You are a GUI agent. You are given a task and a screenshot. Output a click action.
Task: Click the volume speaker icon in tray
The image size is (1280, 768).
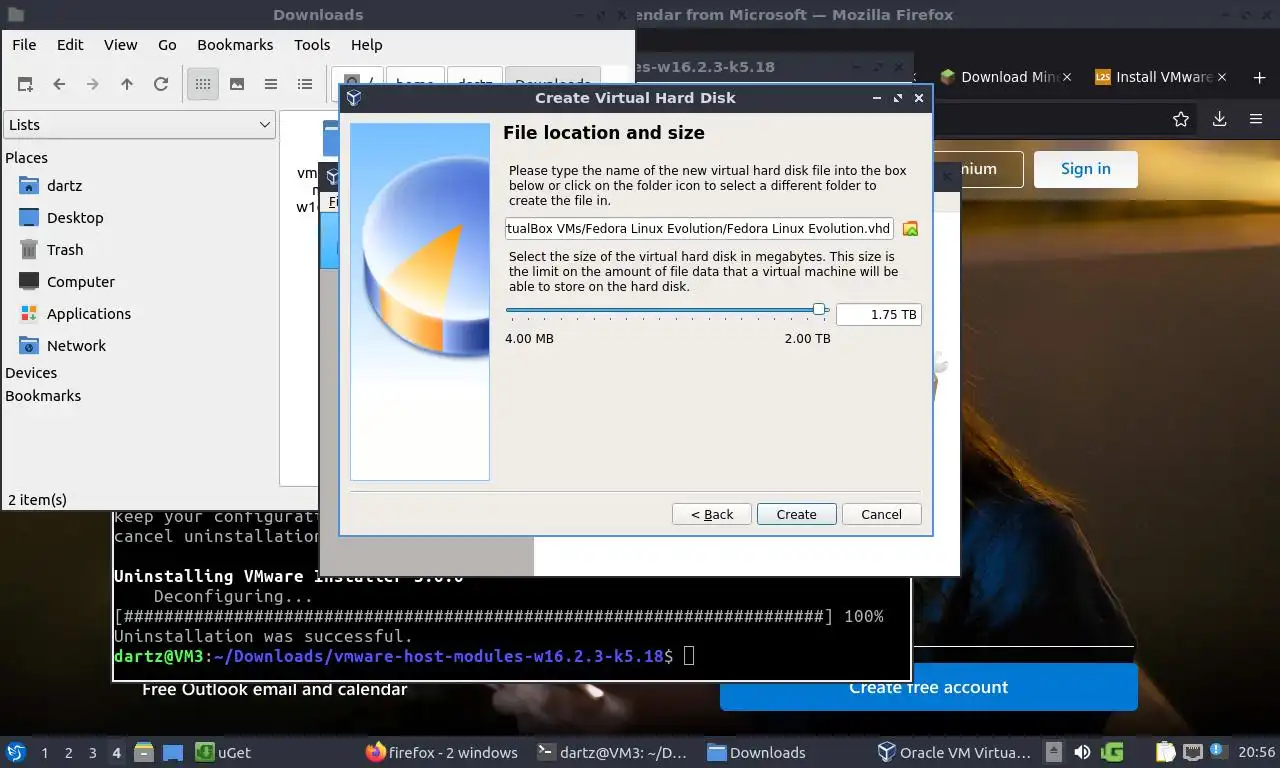tap(1082, 752)
